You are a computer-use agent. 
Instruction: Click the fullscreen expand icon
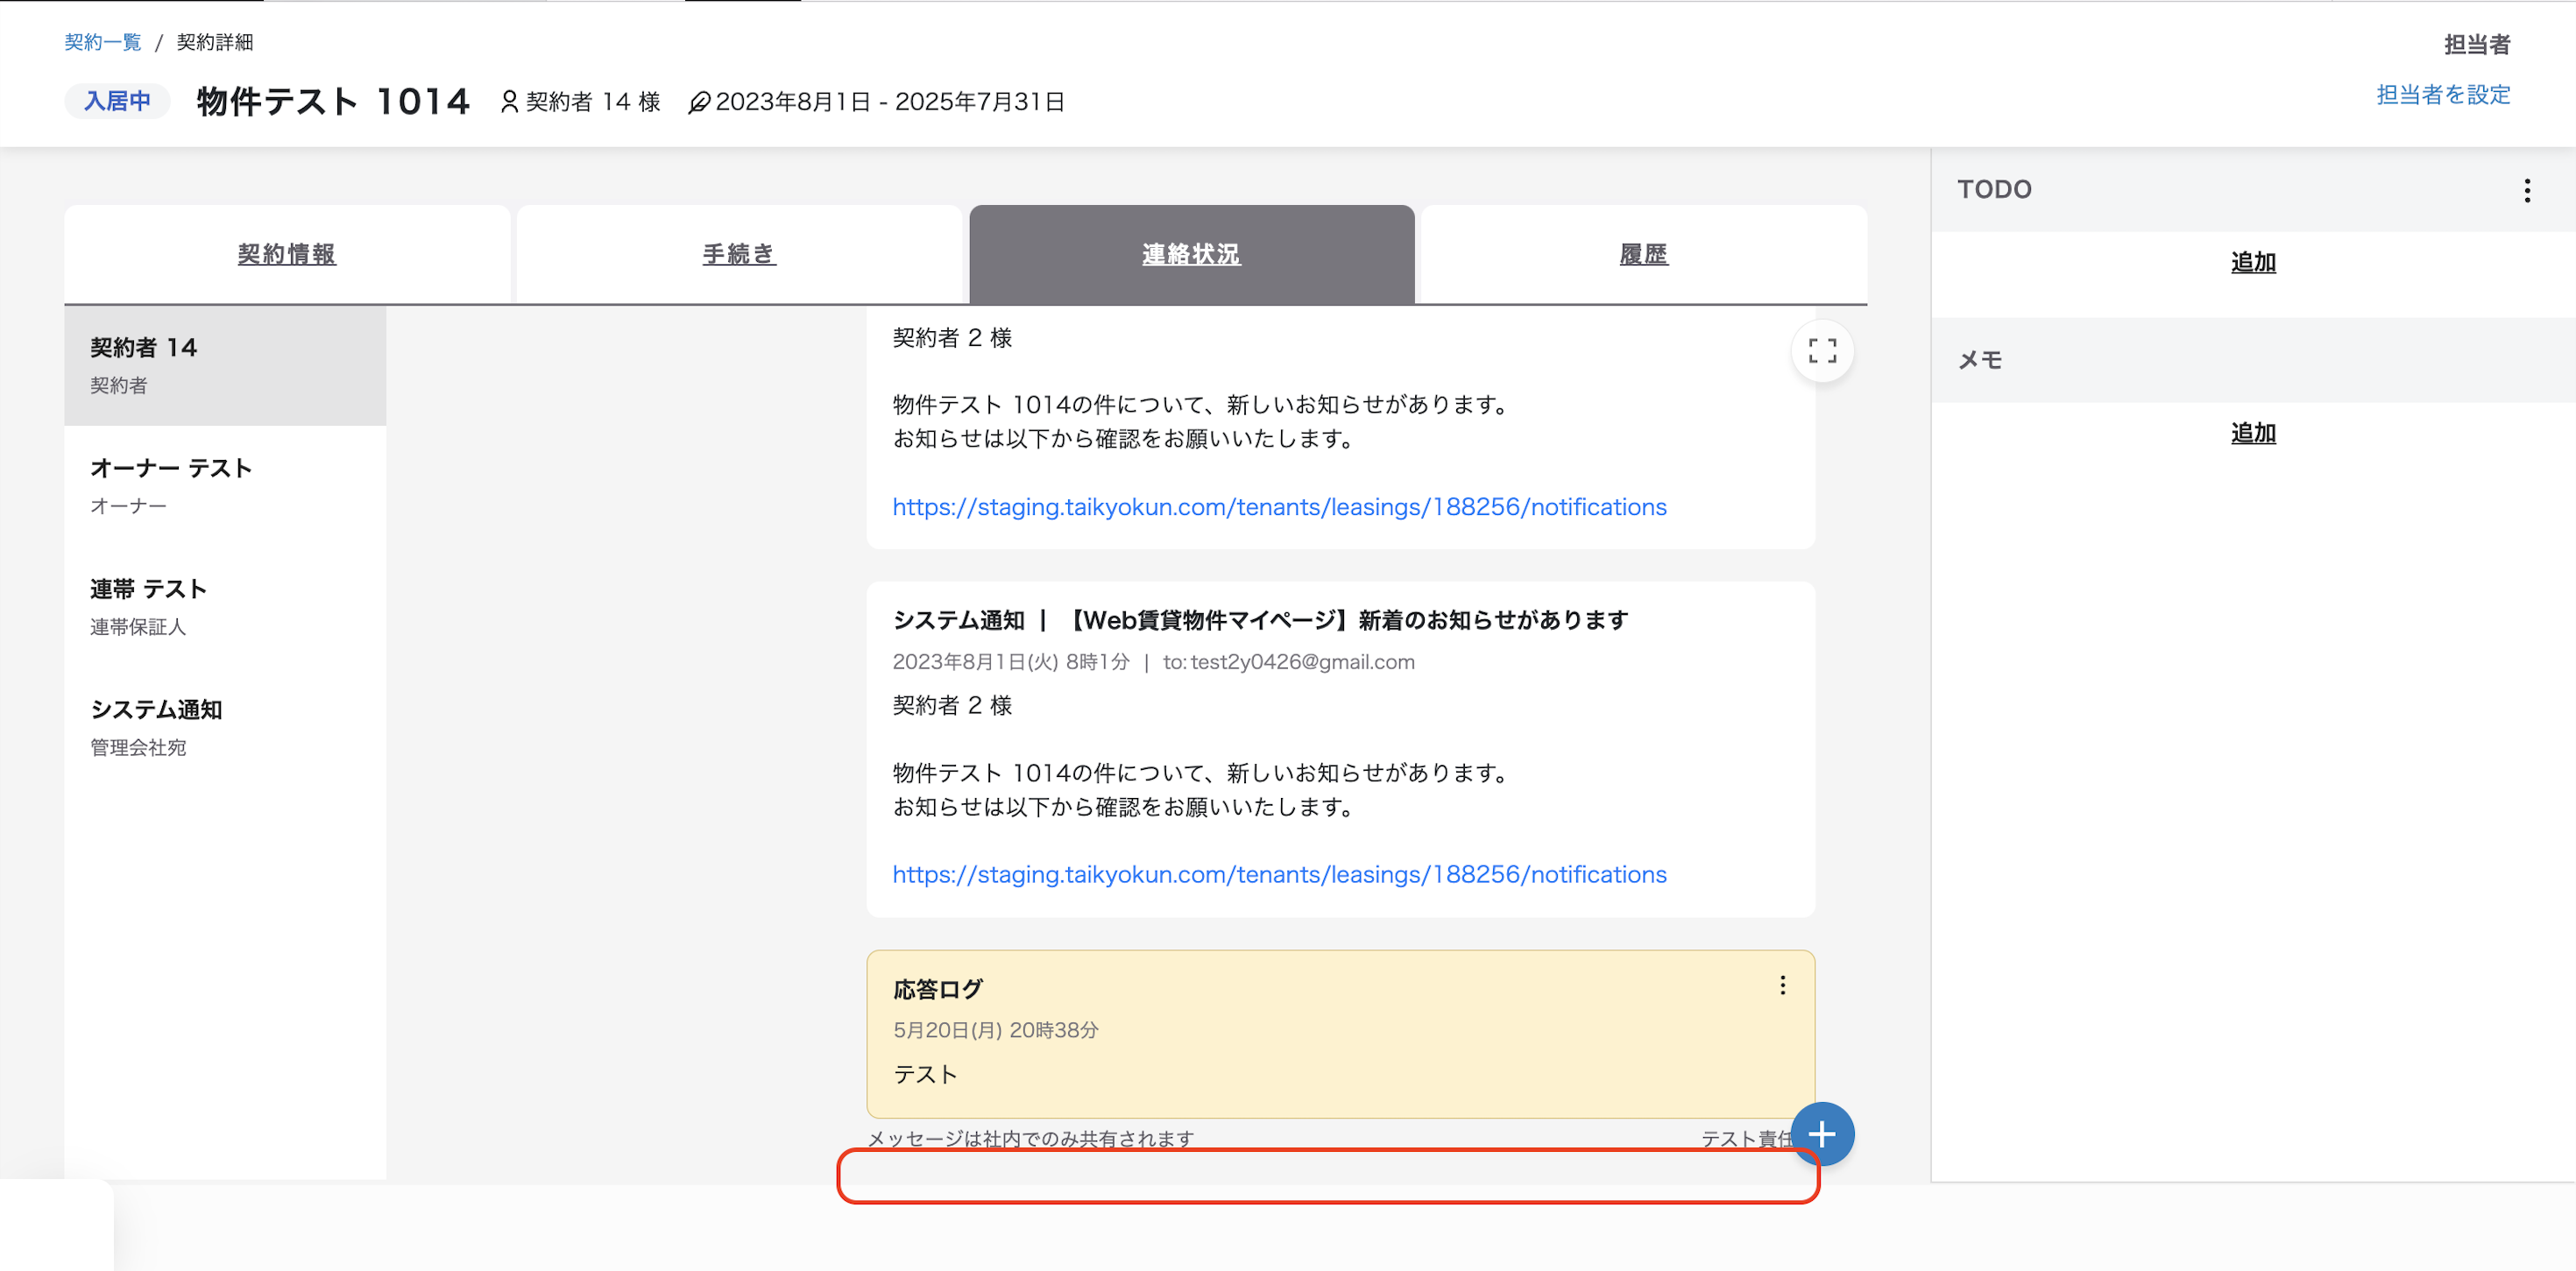tap(1822, 351)
